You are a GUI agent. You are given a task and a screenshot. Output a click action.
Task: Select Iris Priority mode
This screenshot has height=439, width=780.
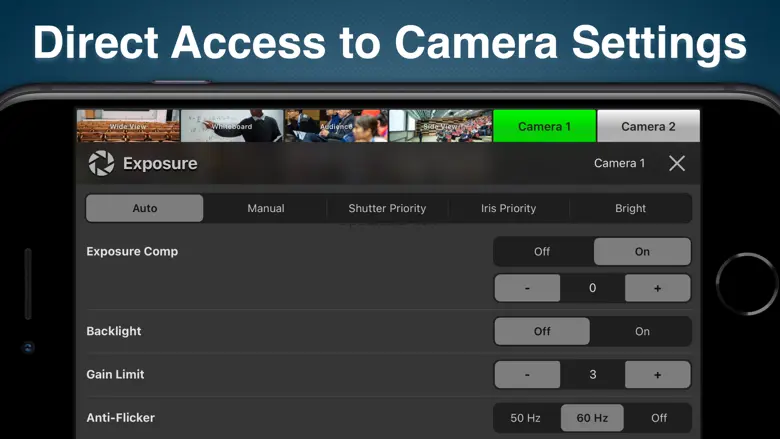point(509,208)
